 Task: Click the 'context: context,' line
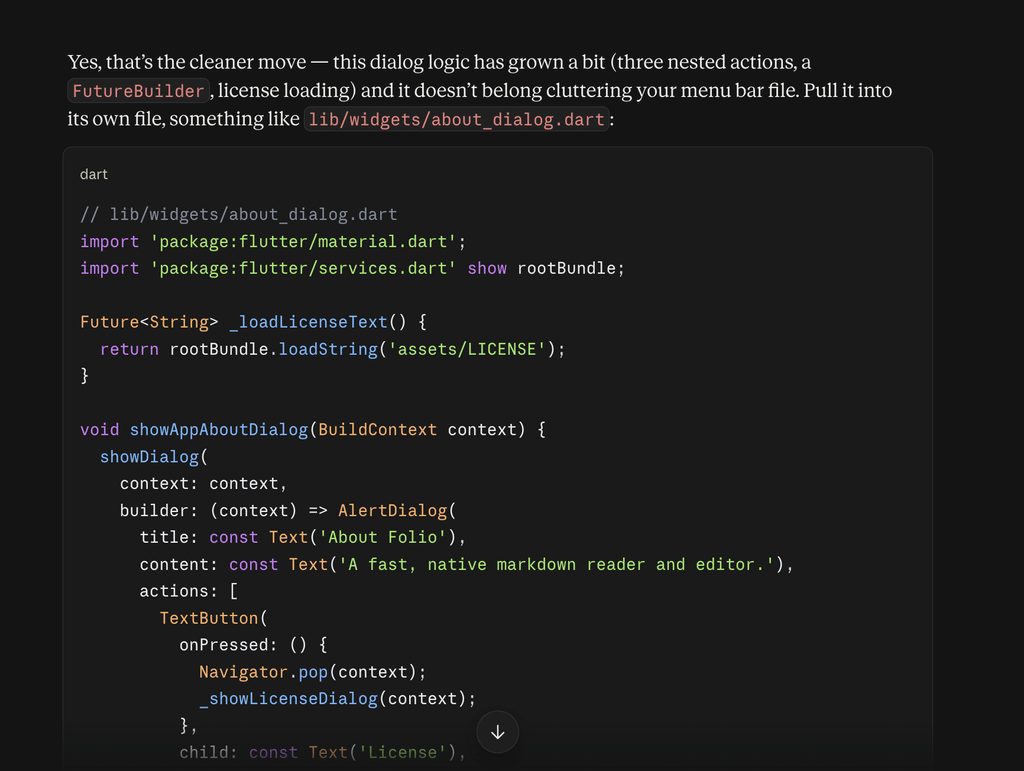coord(204,484)
